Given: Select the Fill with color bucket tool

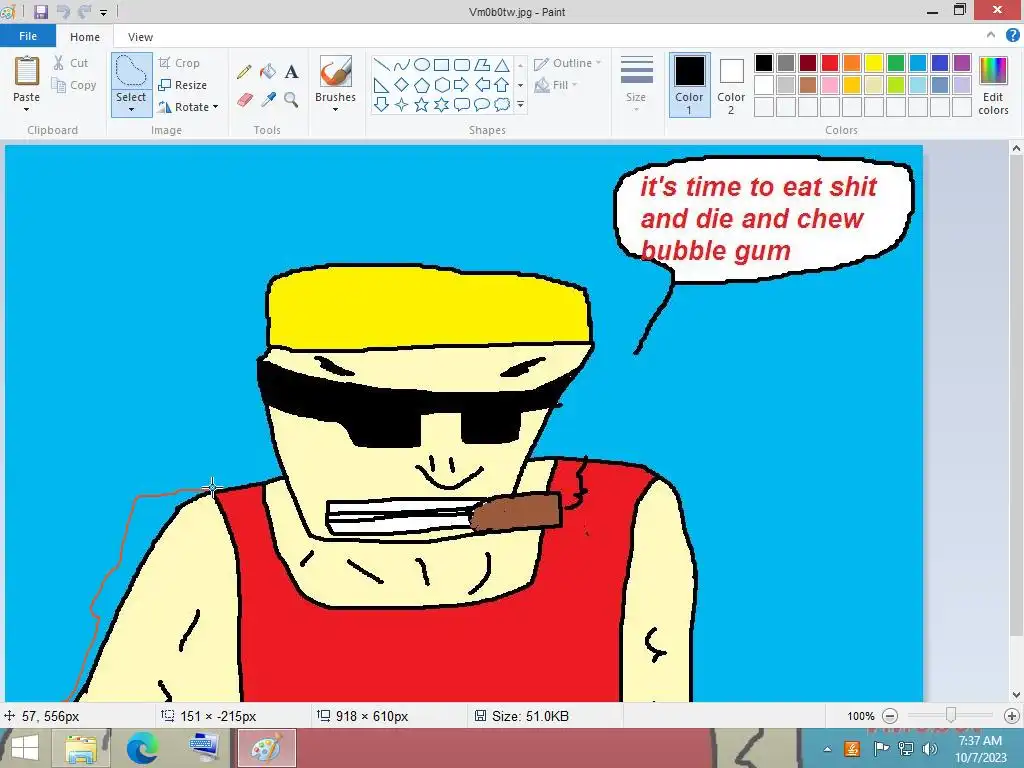Looking at the screenshot, I should click(268, 71).
